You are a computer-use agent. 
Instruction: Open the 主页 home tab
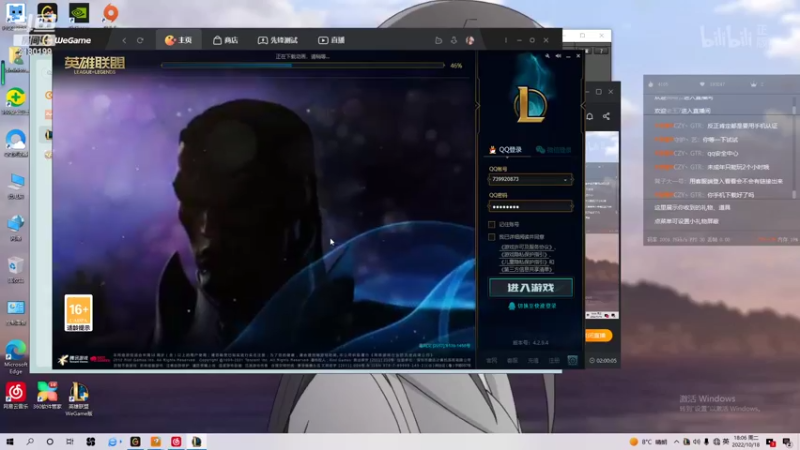[x=178, y=40]
